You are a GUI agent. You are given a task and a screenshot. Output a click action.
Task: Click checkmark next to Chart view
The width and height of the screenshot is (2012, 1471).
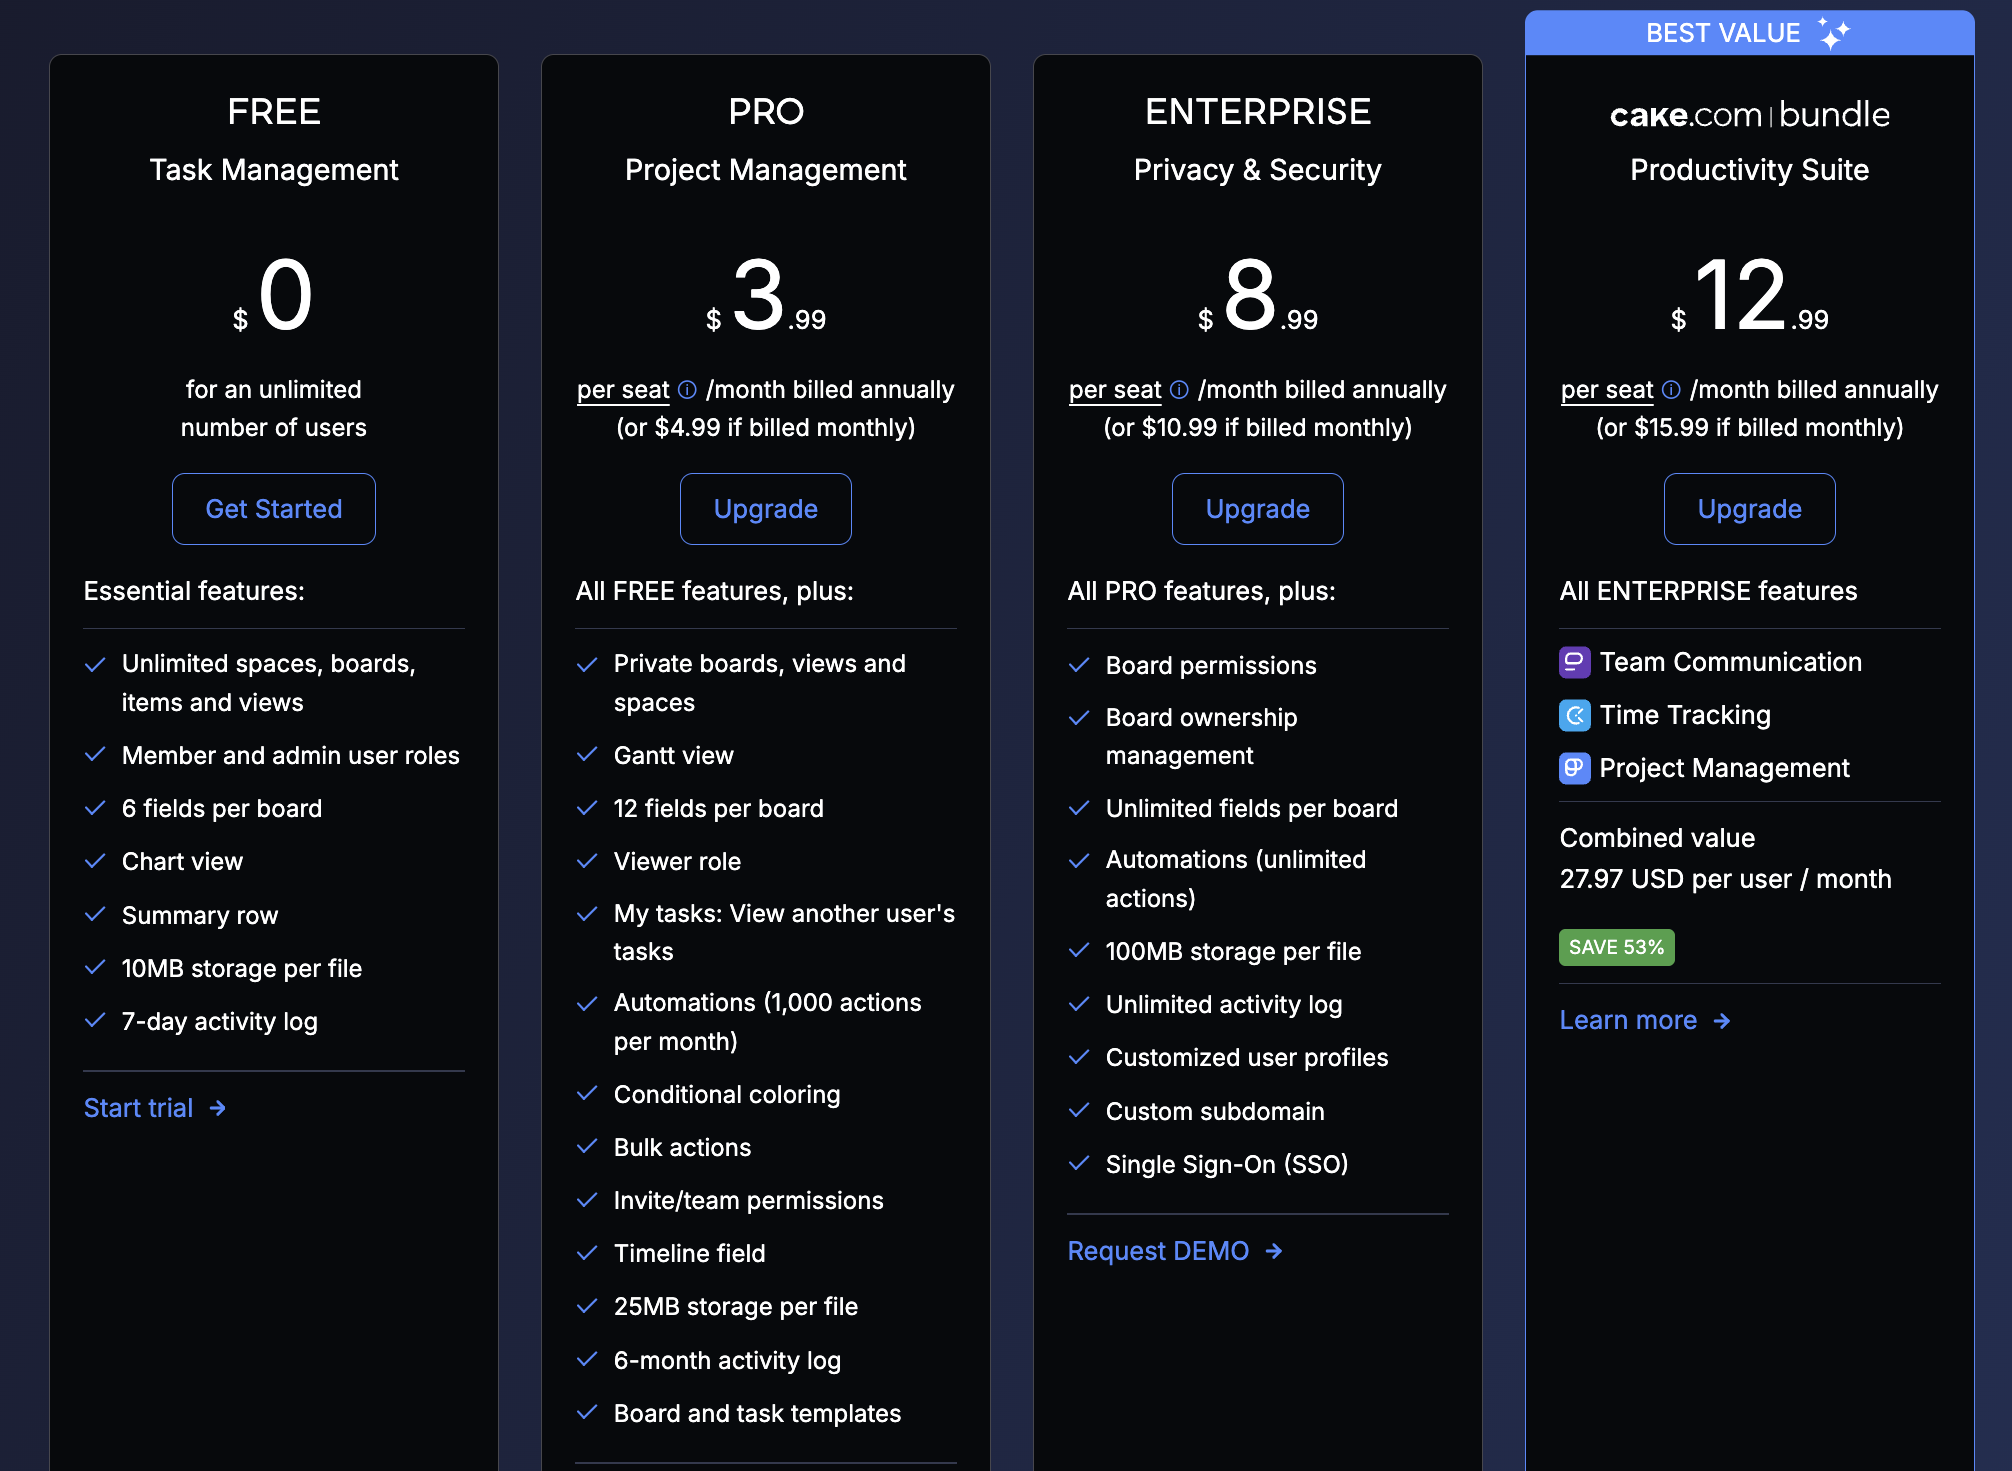click(96, 861)
